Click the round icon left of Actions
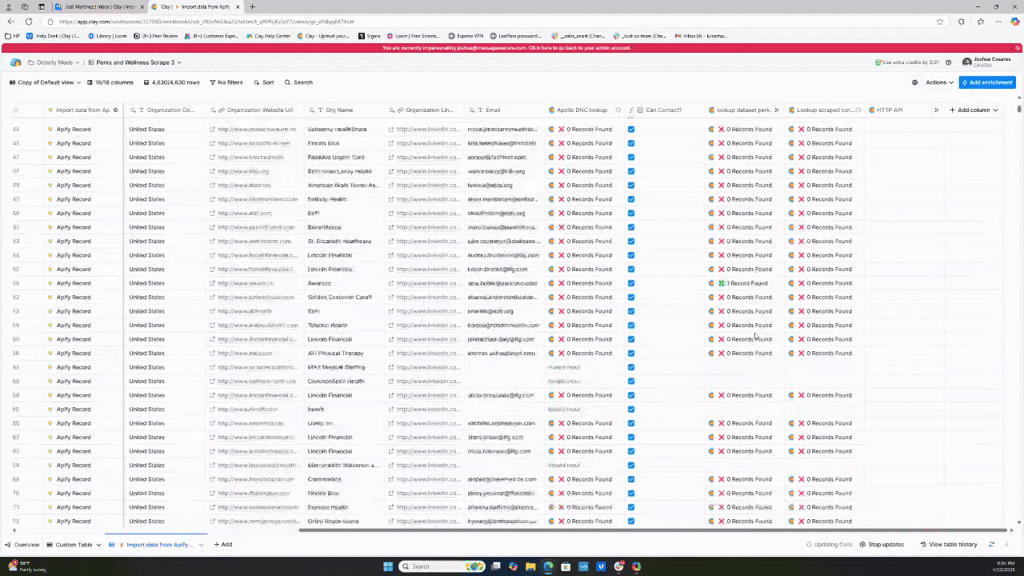The width and height of the screenshot is (1024, 576). [914, 82]
